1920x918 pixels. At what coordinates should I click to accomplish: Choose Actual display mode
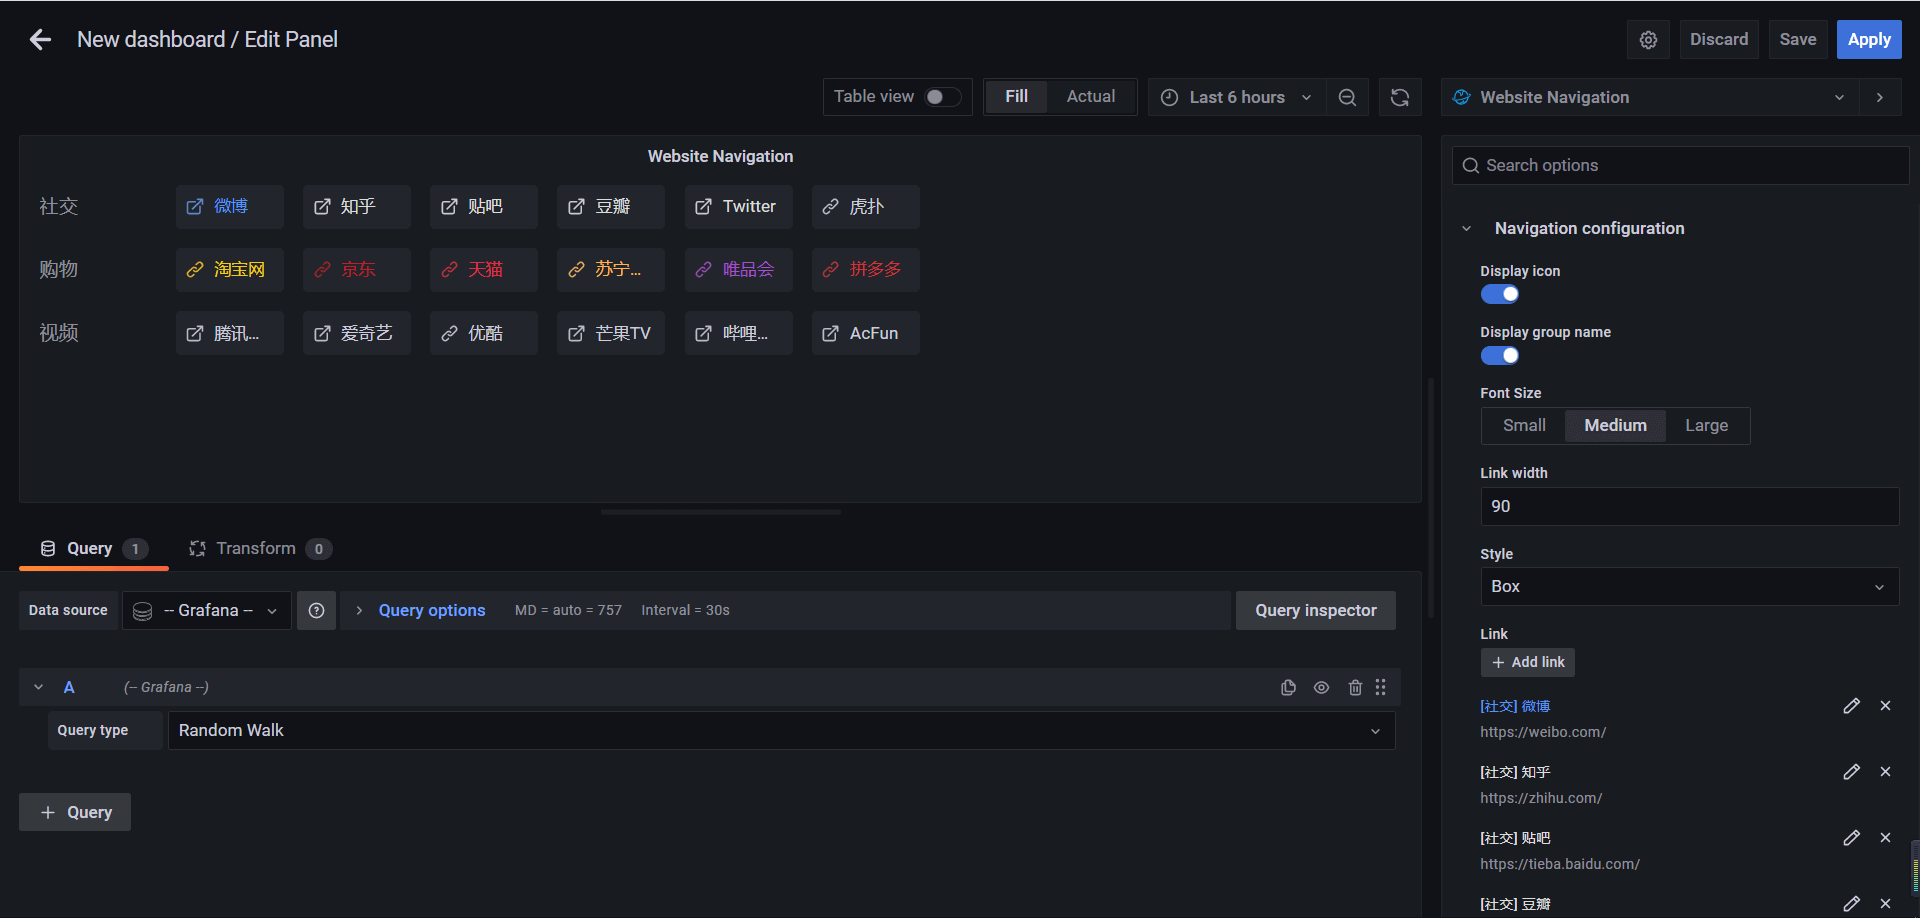(x=1090, y=97)
